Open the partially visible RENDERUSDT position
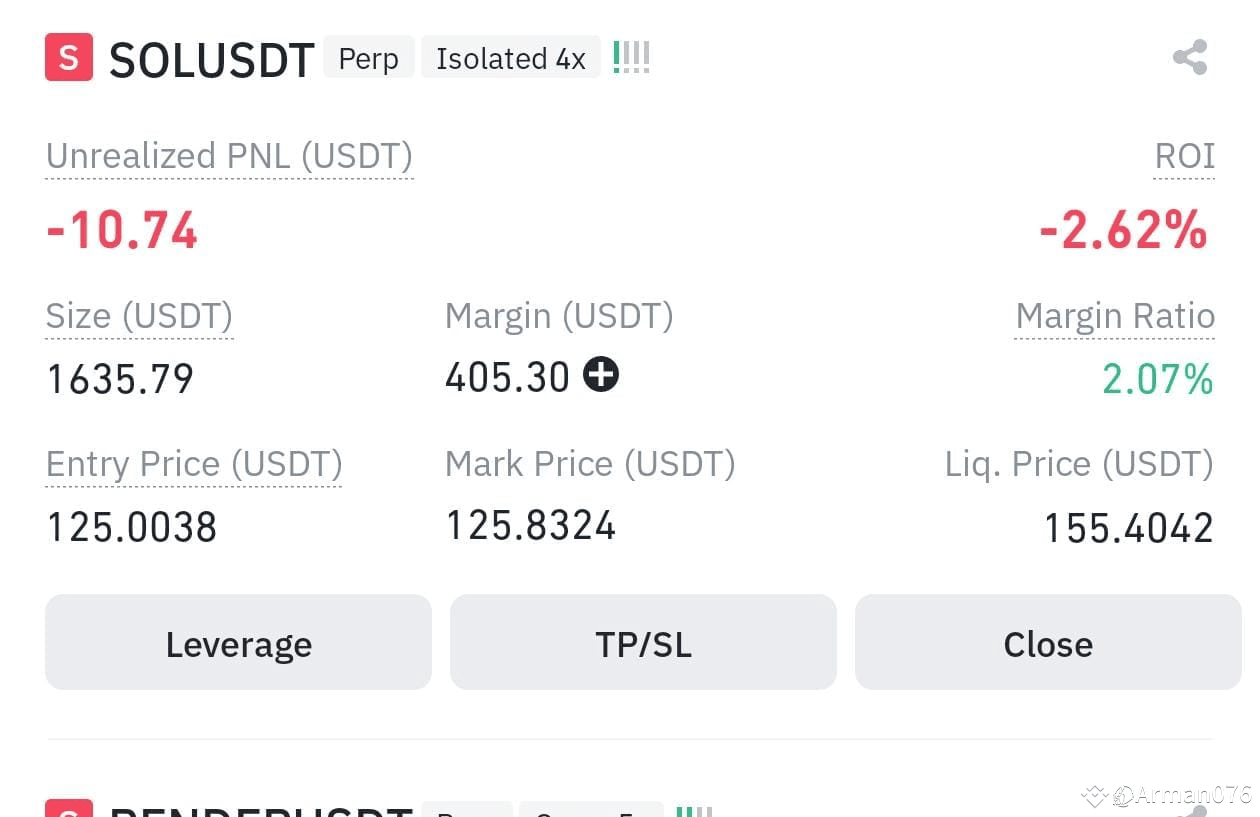The height and width of the screenshot is (817, 1260). click(x=261, y=810)
